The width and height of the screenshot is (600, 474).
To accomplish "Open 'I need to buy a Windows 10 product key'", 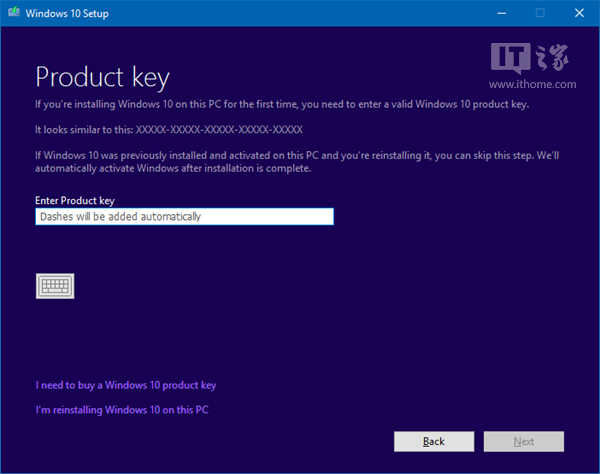I will [126, 385].
